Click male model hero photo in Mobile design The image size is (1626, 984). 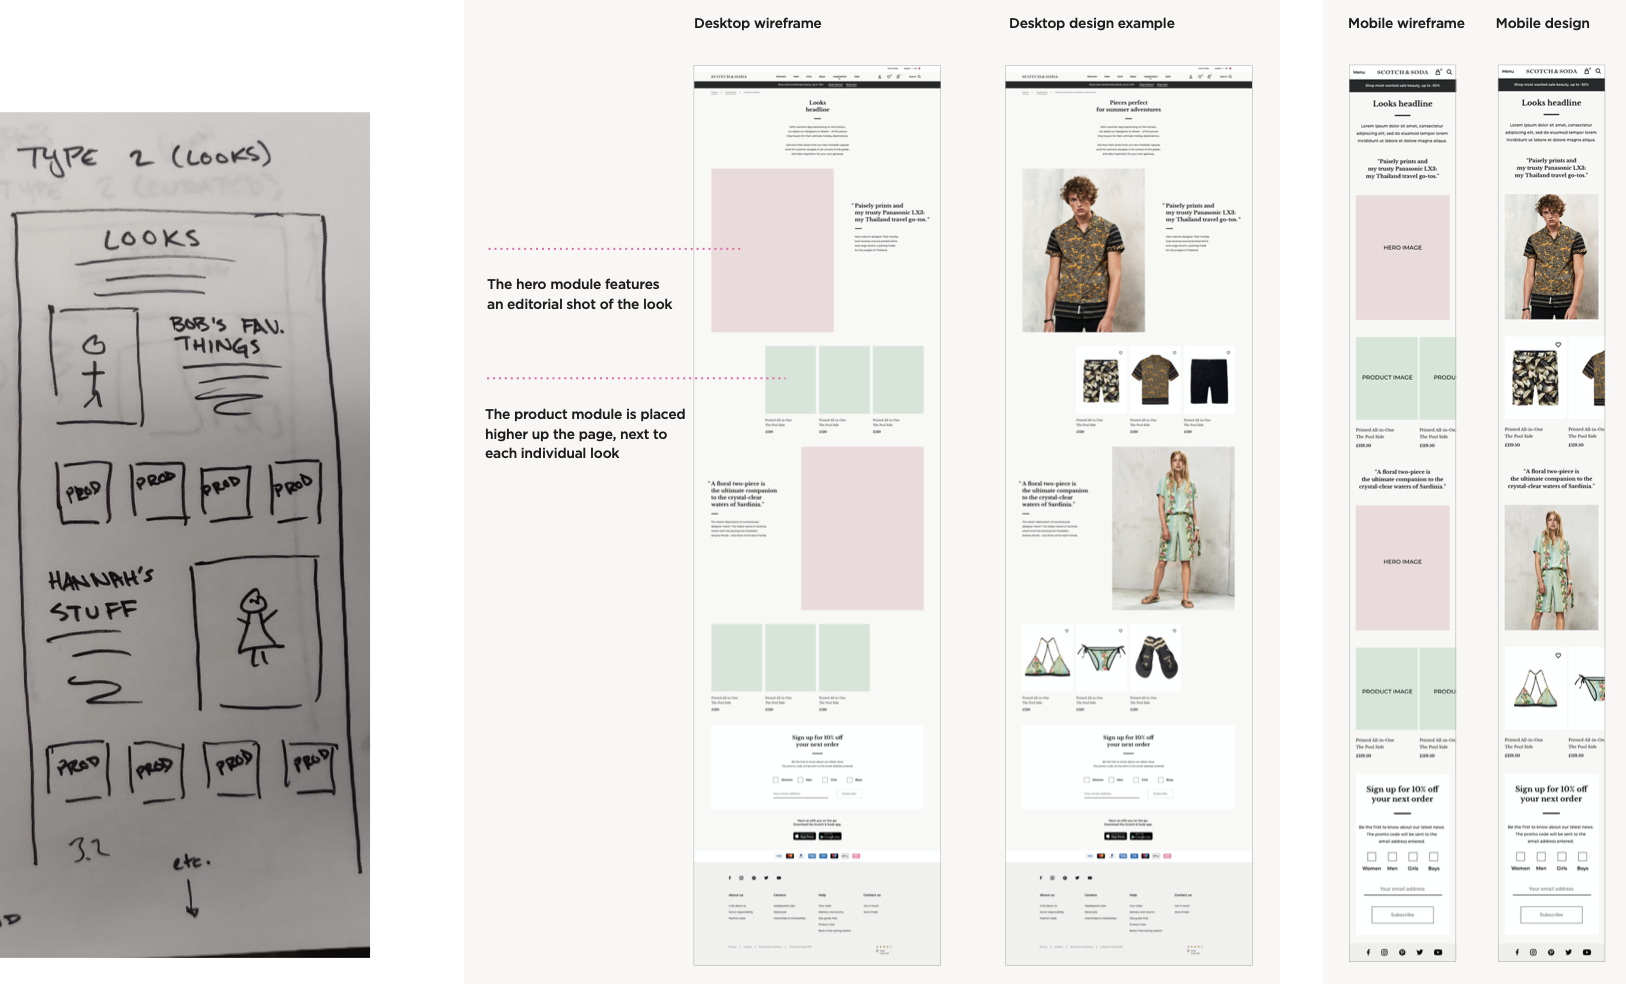coord(1552,257)
